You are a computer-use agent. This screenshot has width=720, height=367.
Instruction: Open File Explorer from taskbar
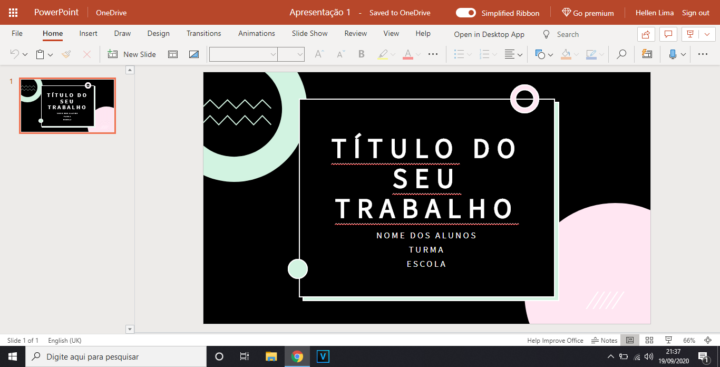pyautogui.click(x=271, y=356)
